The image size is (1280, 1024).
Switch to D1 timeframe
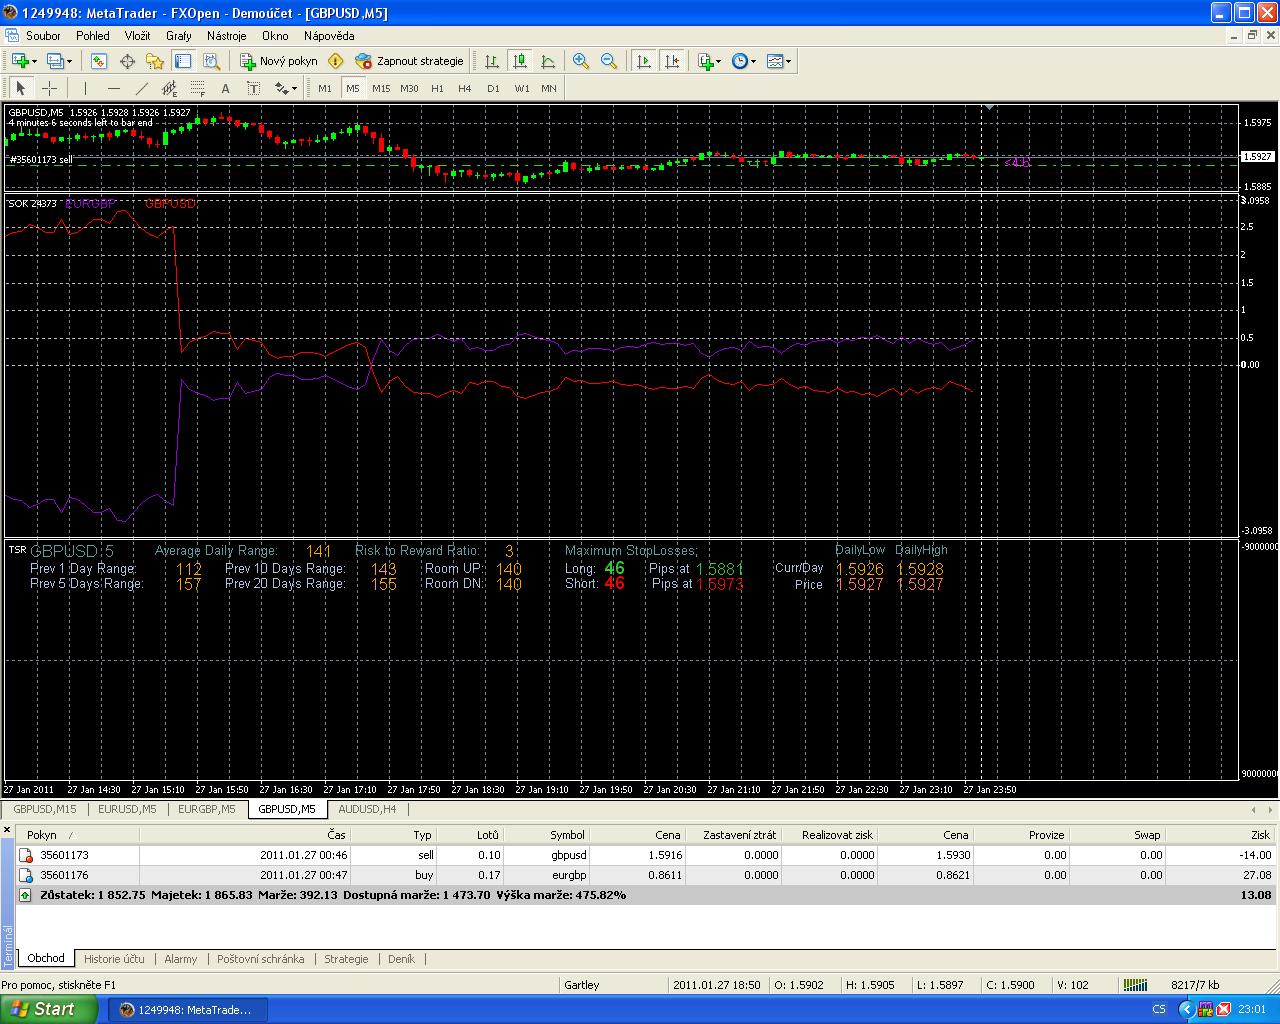tap(493, 88)
